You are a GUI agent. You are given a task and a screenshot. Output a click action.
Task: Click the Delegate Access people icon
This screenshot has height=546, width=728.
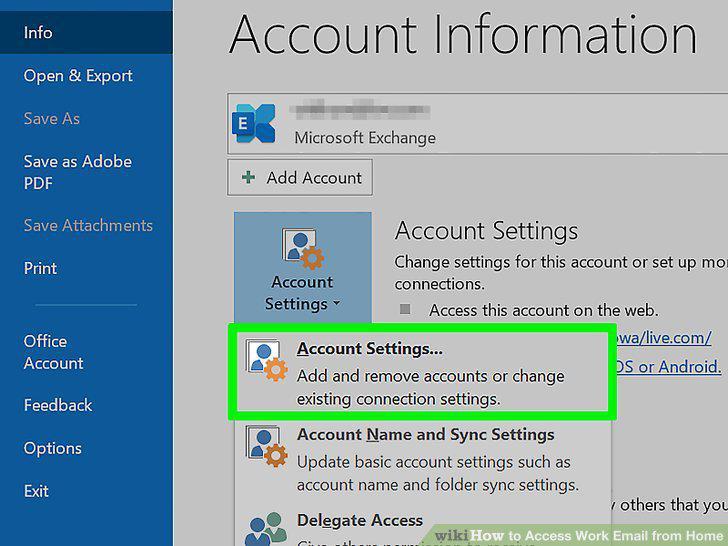[x=266, y=529]
